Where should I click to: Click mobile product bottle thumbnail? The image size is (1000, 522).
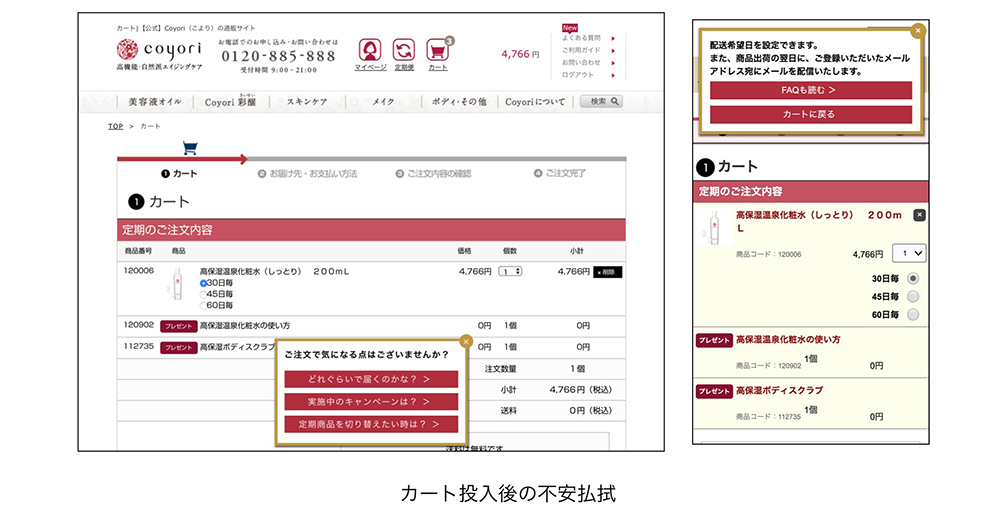[x=714, y=228]
